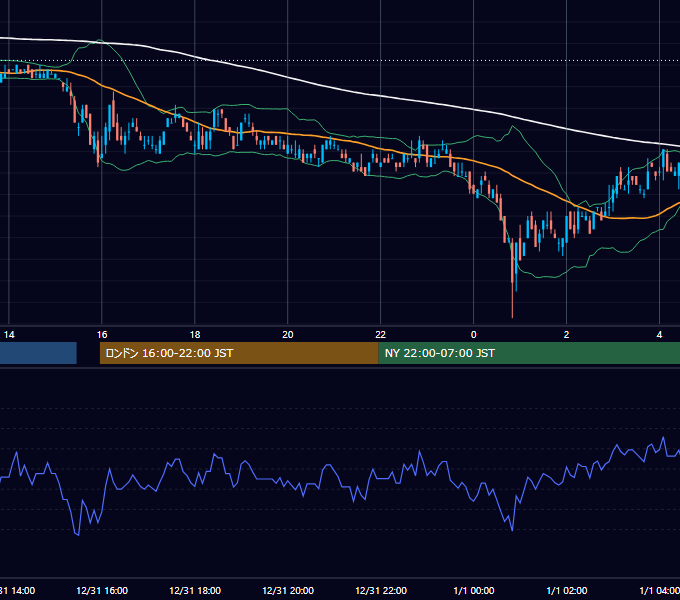
Task: Click the 1/1 00:00 date label
Action: click(x=474, y=590)
